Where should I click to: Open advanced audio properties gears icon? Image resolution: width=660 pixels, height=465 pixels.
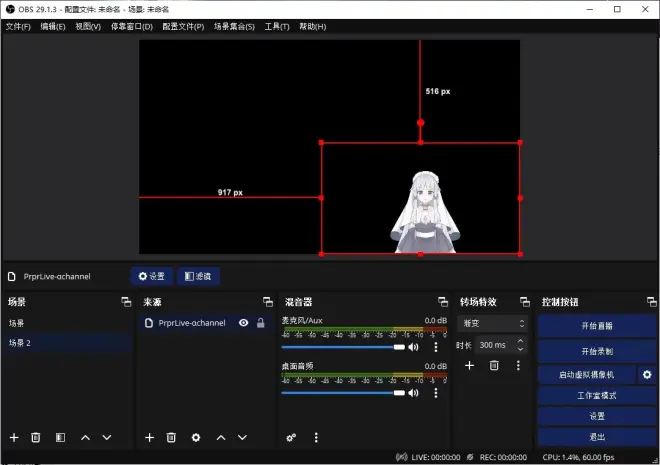291,438
